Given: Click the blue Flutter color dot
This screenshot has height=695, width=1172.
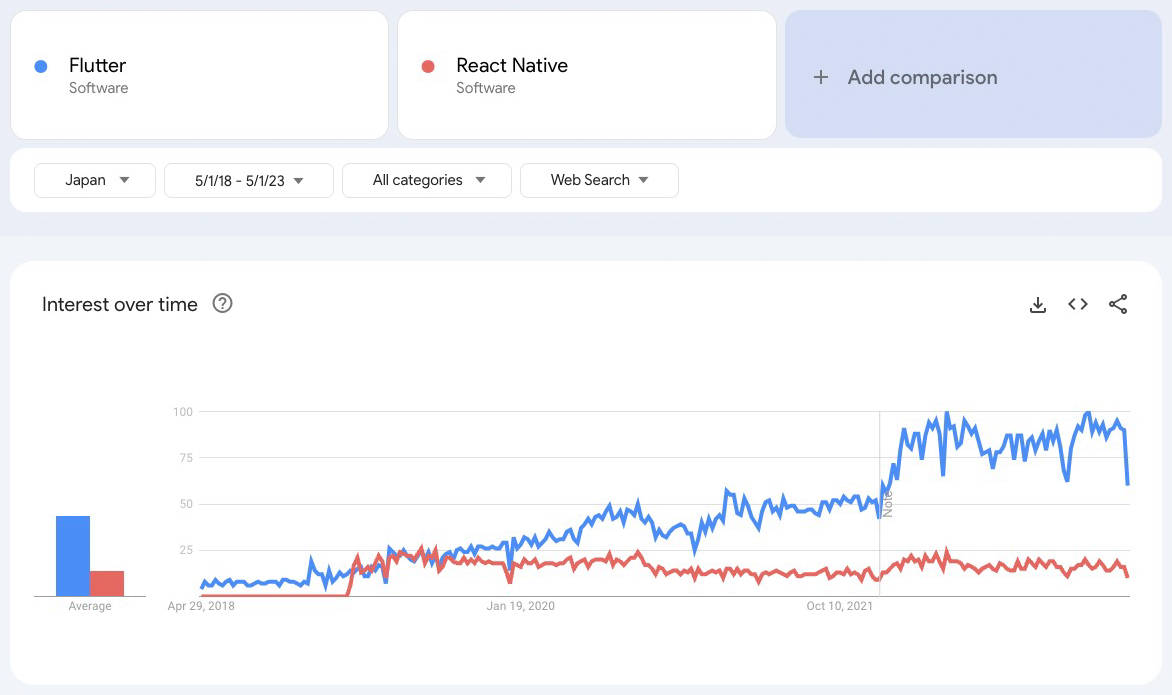Looking at the screenshot, I should point(41,67).
